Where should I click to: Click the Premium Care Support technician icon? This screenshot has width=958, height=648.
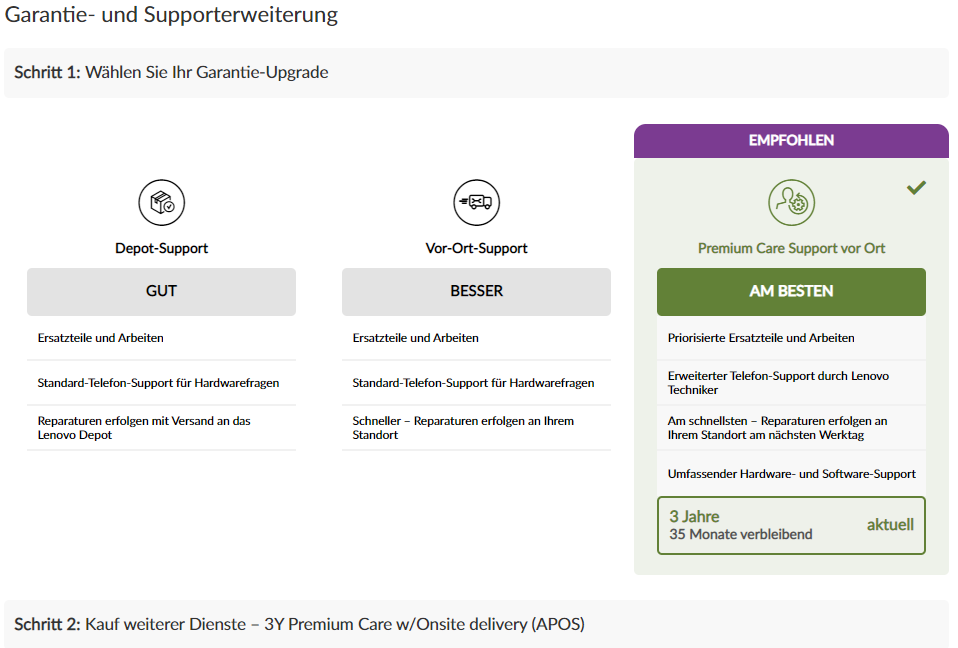click(x=791, y=203)
